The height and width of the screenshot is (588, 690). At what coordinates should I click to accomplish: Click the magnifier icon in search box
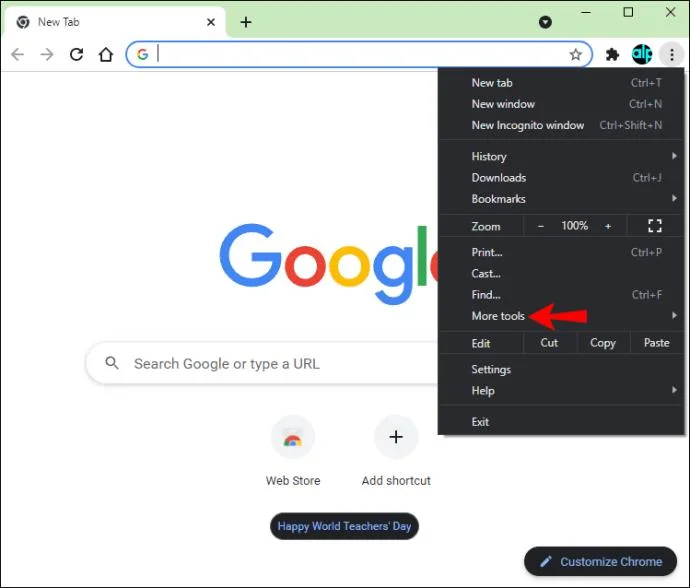pos(112,363)
